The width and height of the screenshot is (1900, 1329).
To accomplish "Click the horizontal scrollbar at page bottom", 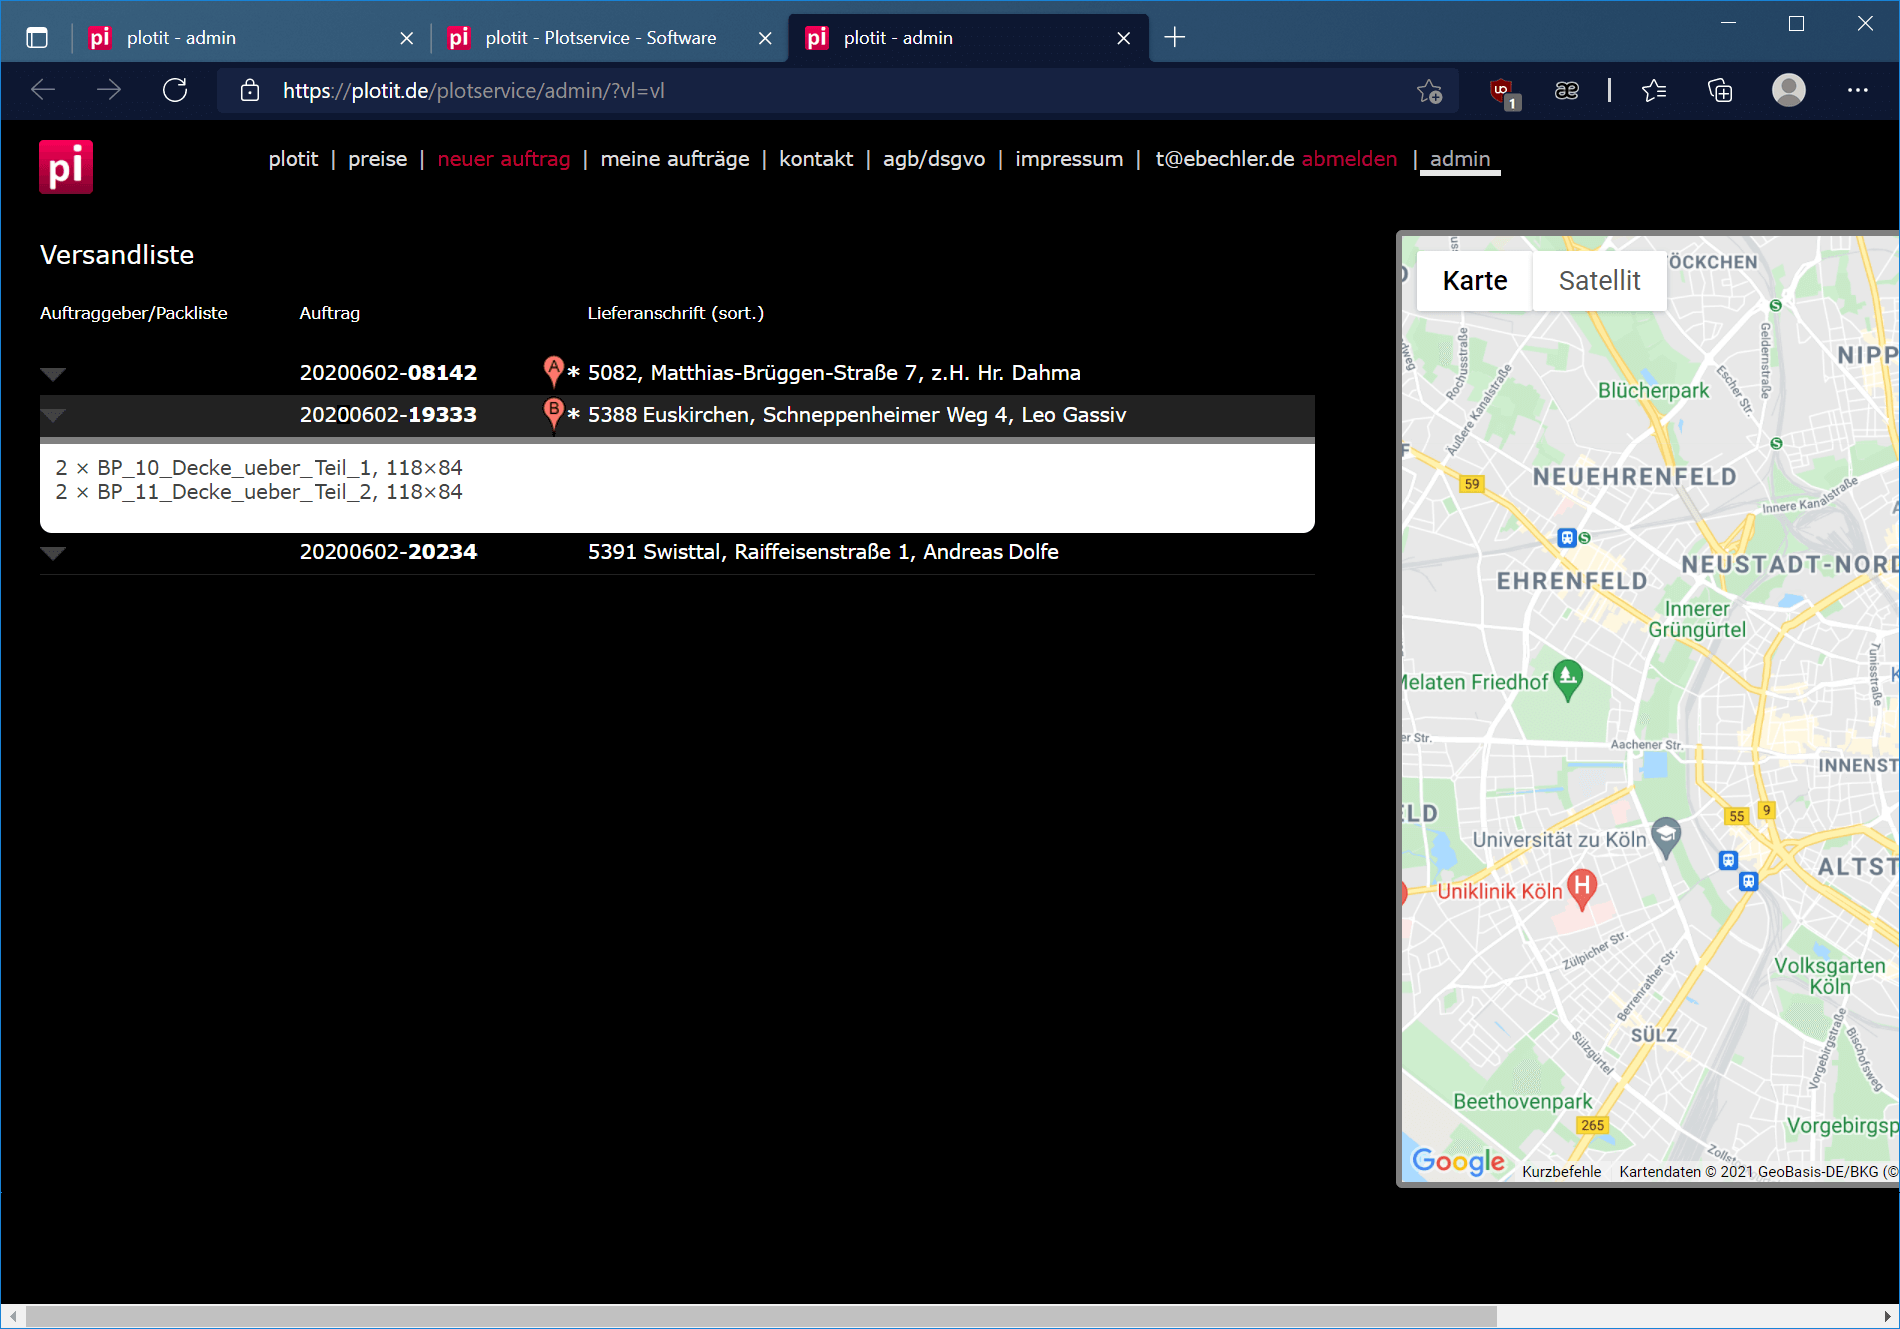I will tap(760, 1316).
